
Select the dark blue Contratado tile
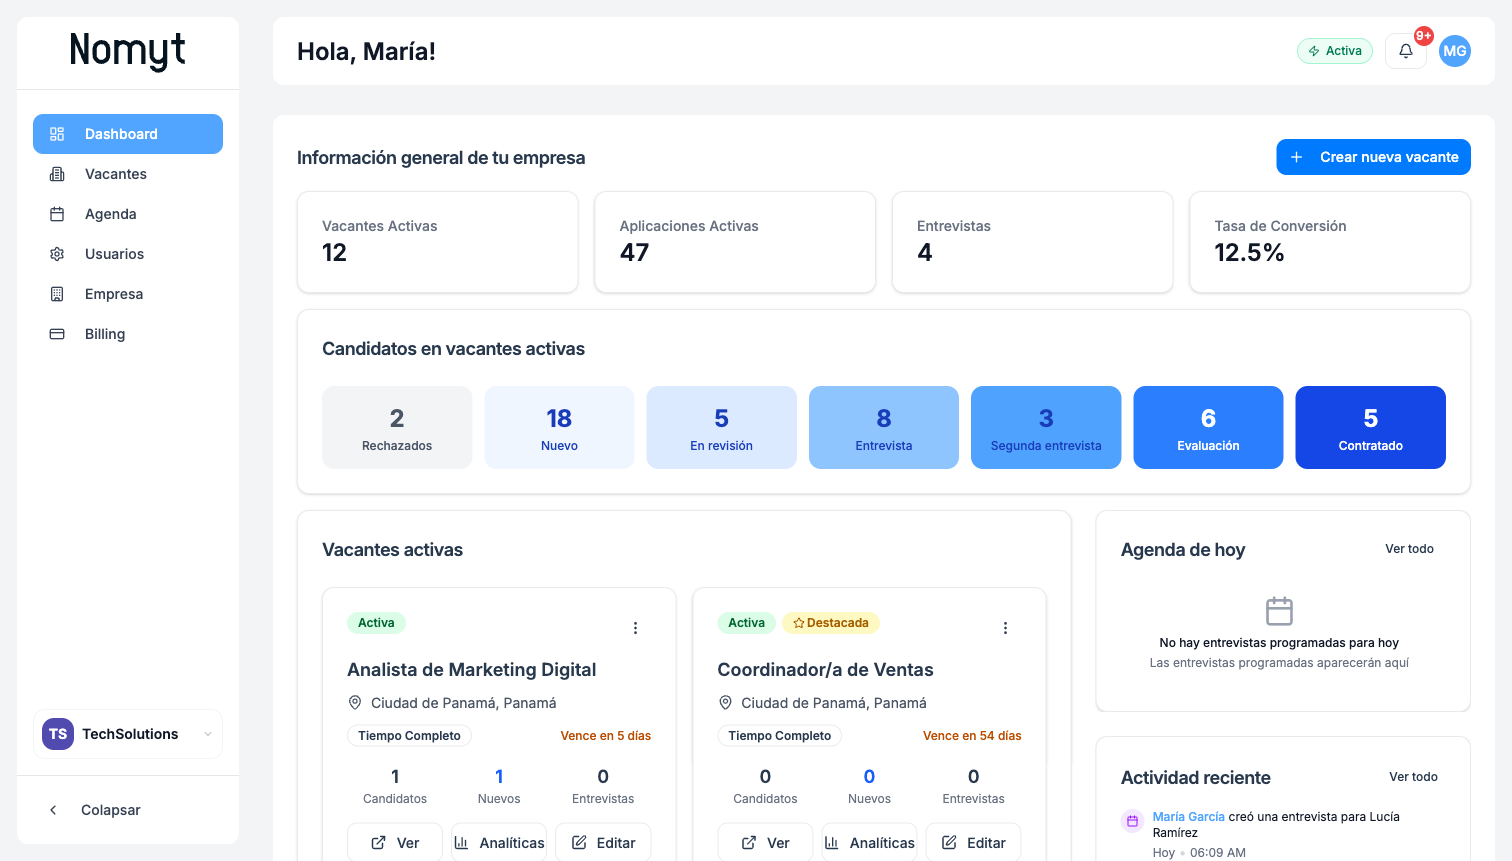point(1370,427)
